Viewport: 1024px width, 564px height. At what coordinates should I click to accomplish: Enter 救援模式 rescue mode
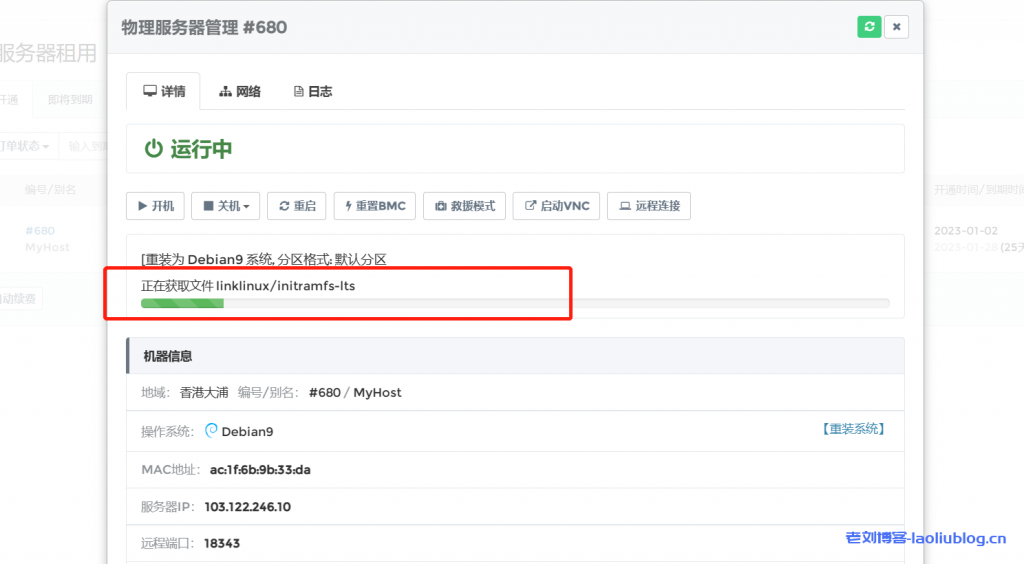pyautogui.click(x=465, y=206)
